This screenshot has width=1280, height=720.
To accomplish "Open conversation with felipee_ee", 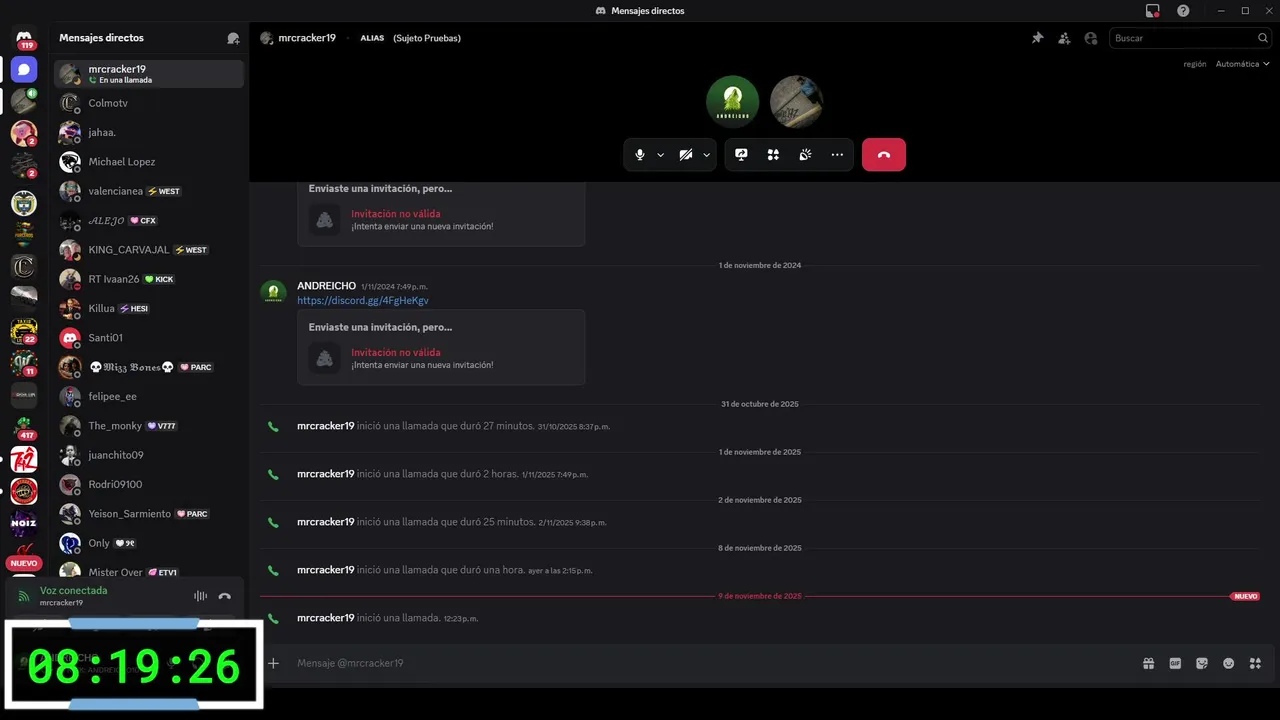I will tap(149, 396).
